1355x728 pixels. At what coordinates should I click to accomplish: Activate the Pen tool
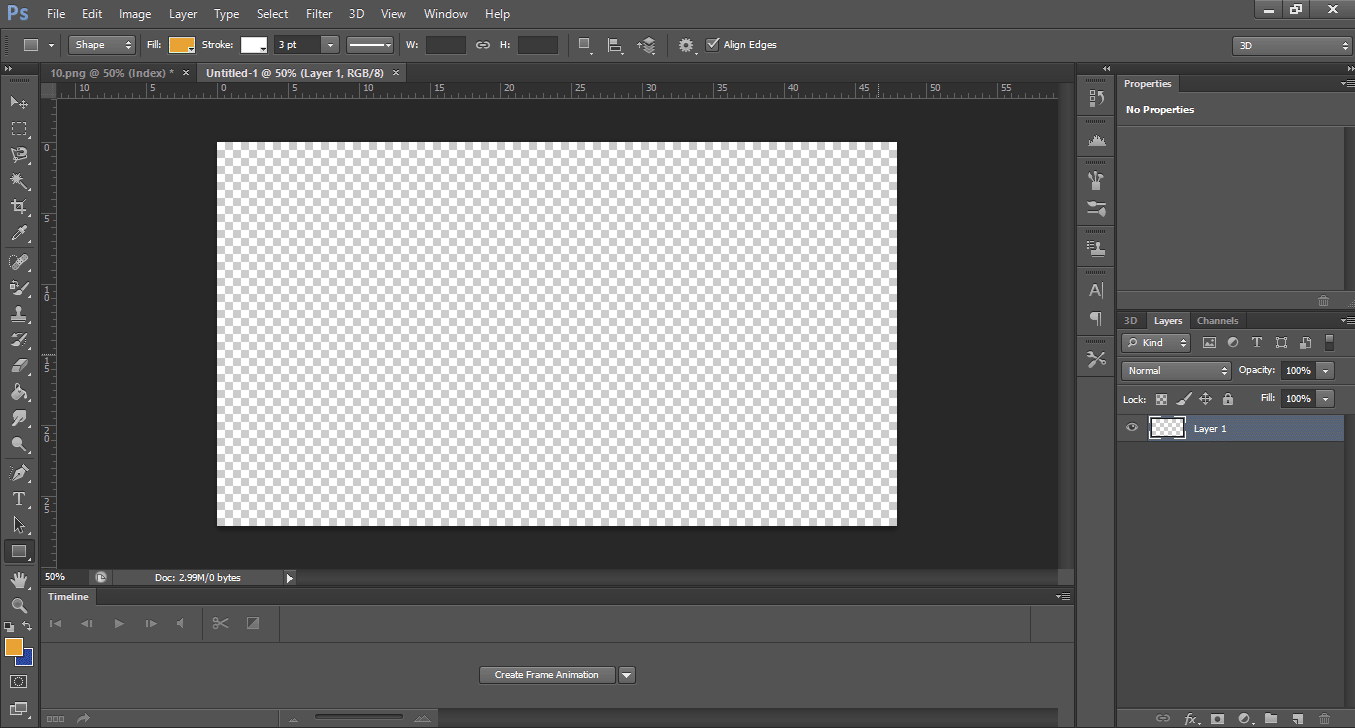19,472
